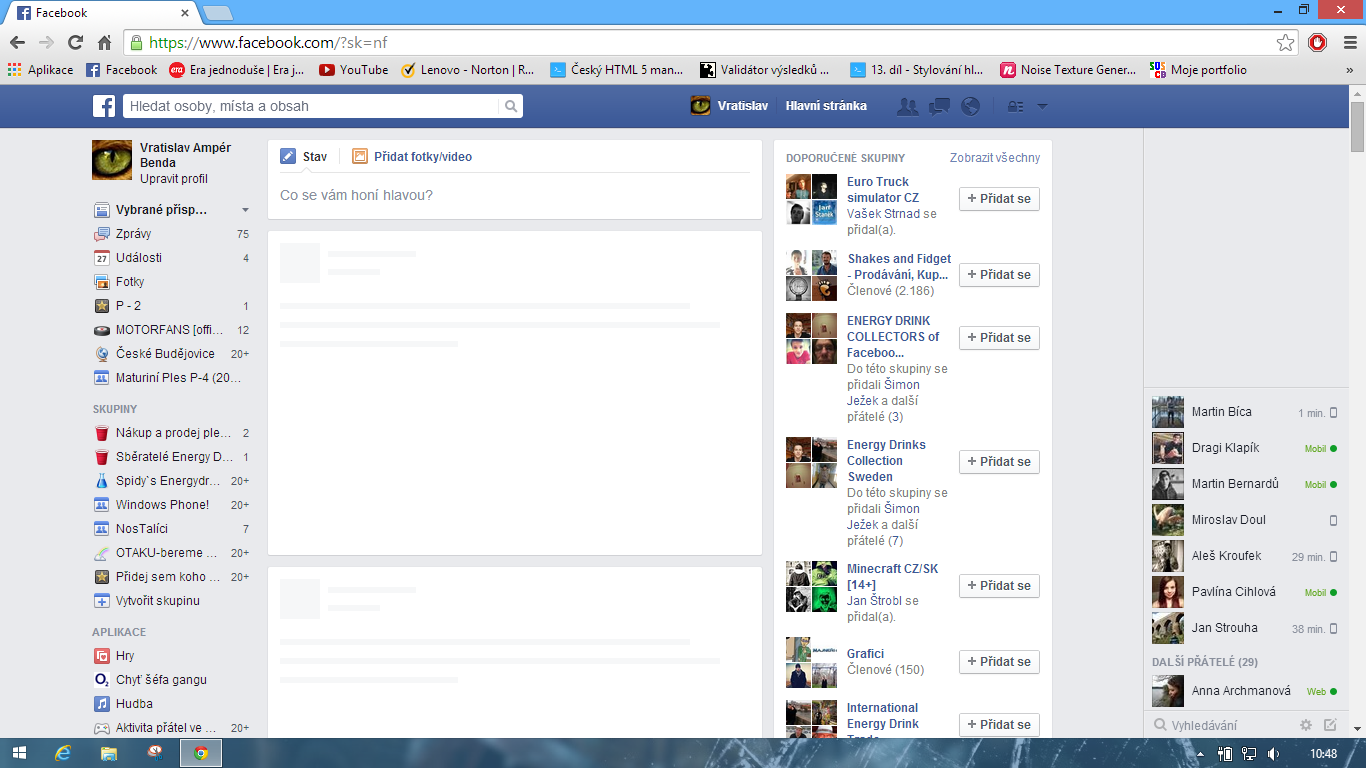Expand bookmarks overflow chevron
Image resolution: width=1366 pixels, height=768 pixels.
click(x=1350, y=70)
